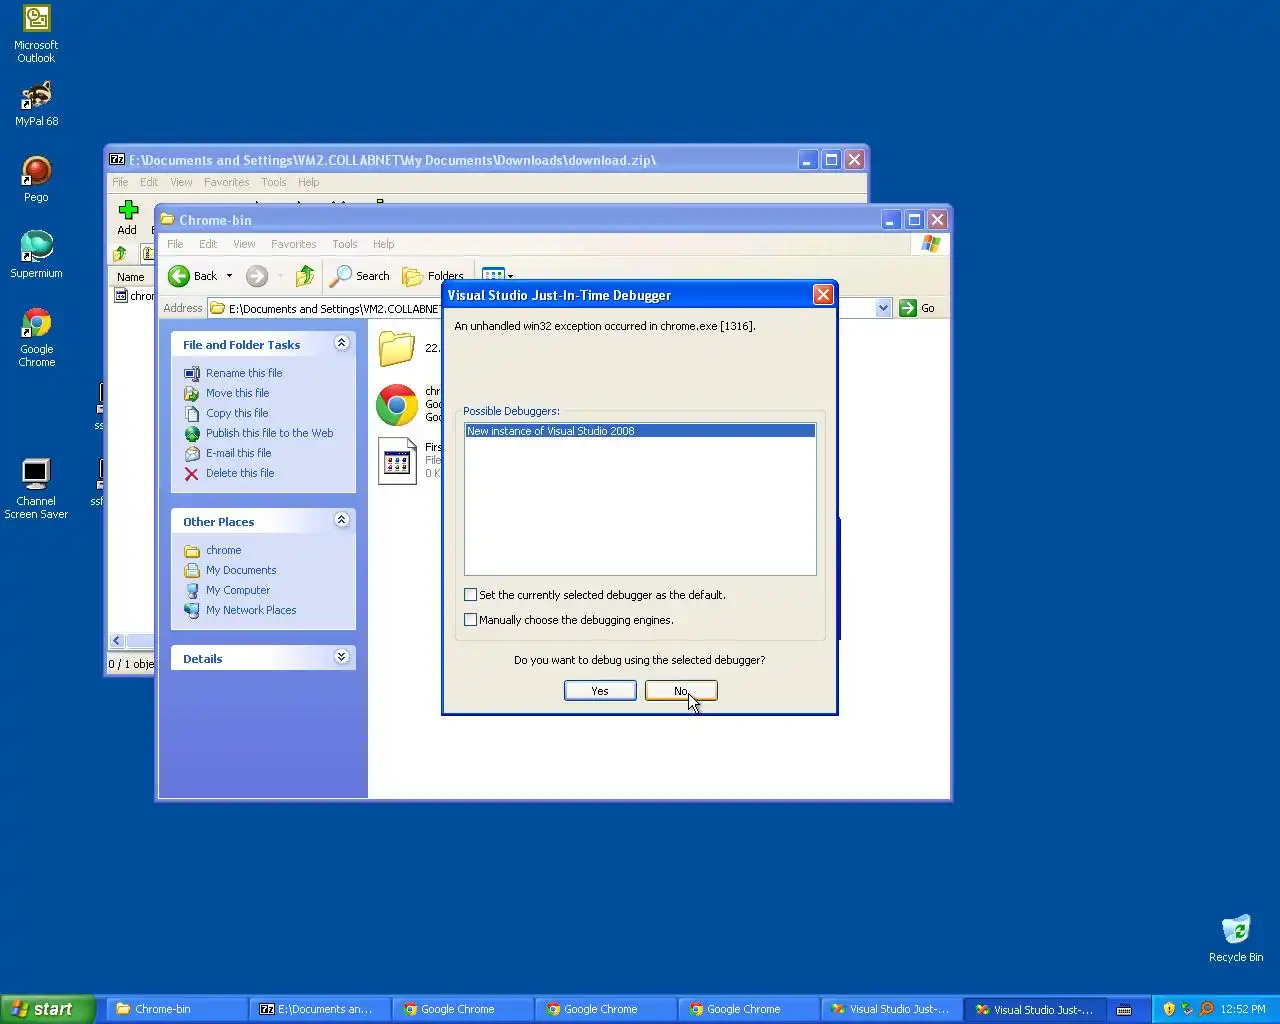Viewport: 1280px width, 1024px height.
Task: Click Delete this file
Action: [239, 473]
